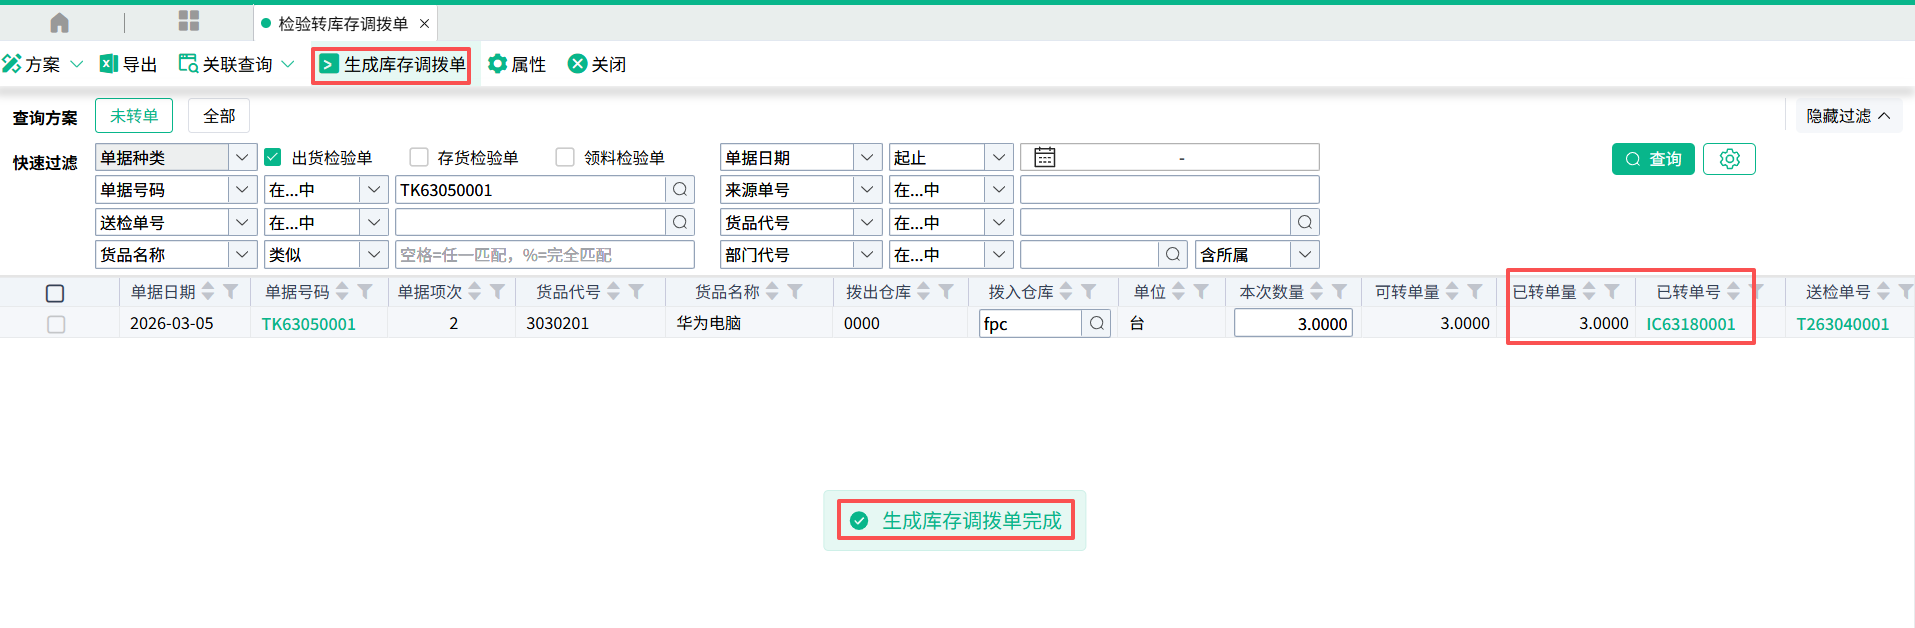The width and height of the screenshot is (1915, 628).
Task: Enable the 存货检验单 checkbox
Action: 419,157
